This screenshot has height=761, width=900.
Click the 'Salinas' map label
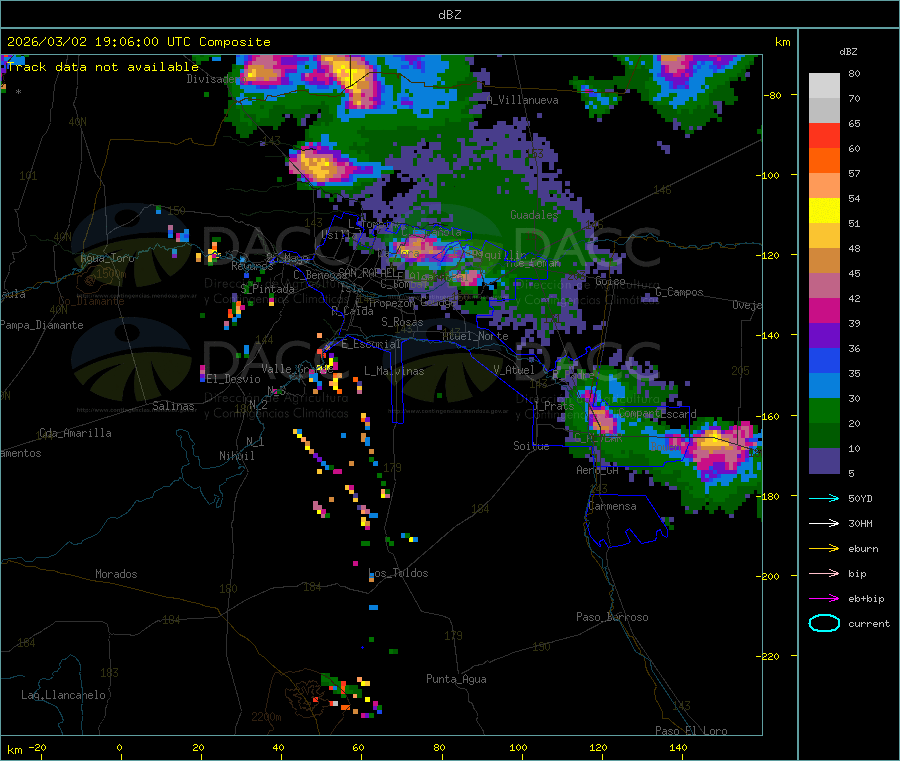(x=173, y=406)
